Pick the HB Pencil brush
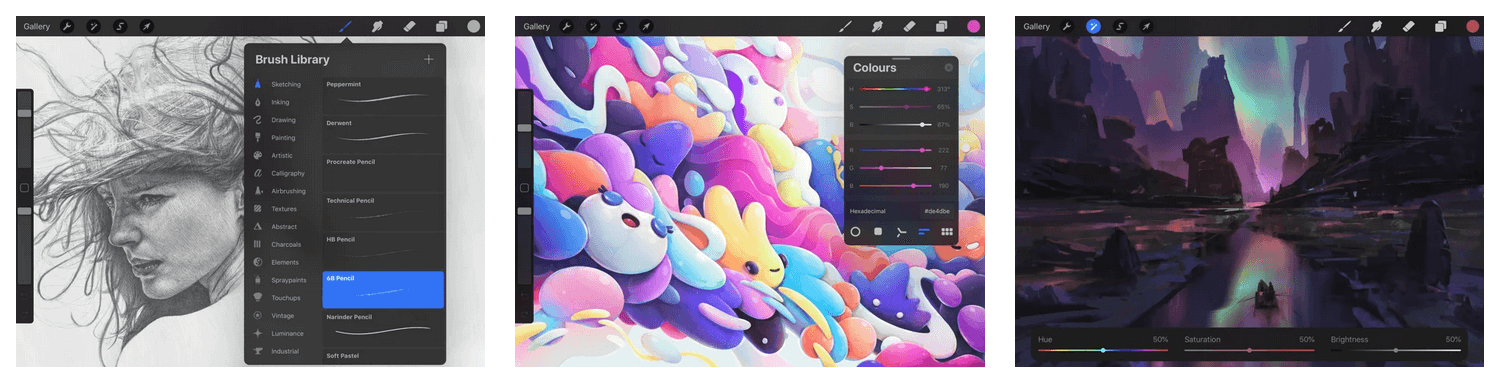 pyautogui.click(x=384, y=252)
